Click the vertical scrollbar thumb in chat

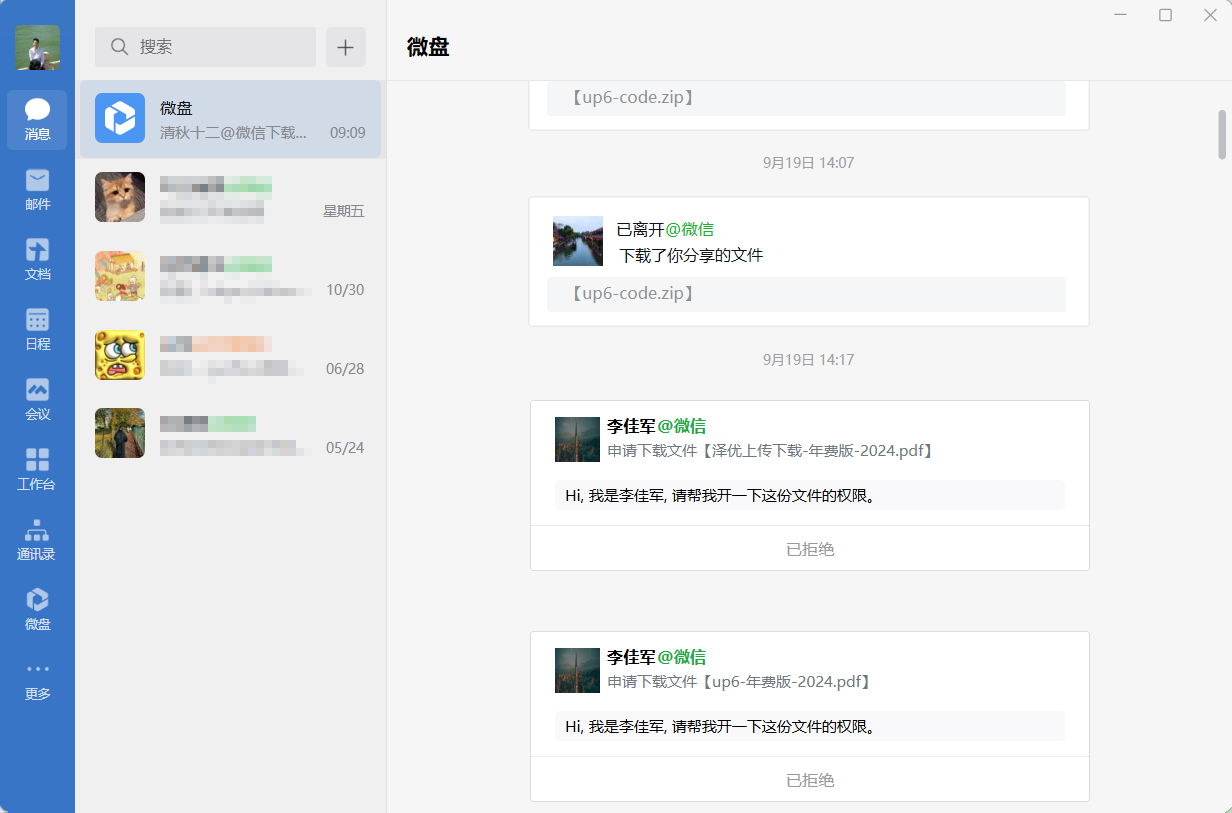pos(1222,134)
